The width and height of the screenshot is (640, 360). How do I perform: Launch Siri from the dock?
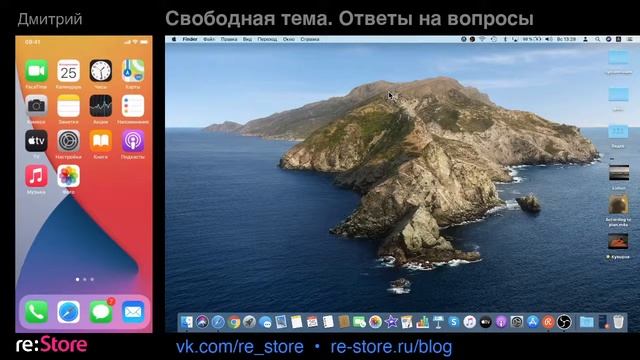coord(202,322)
